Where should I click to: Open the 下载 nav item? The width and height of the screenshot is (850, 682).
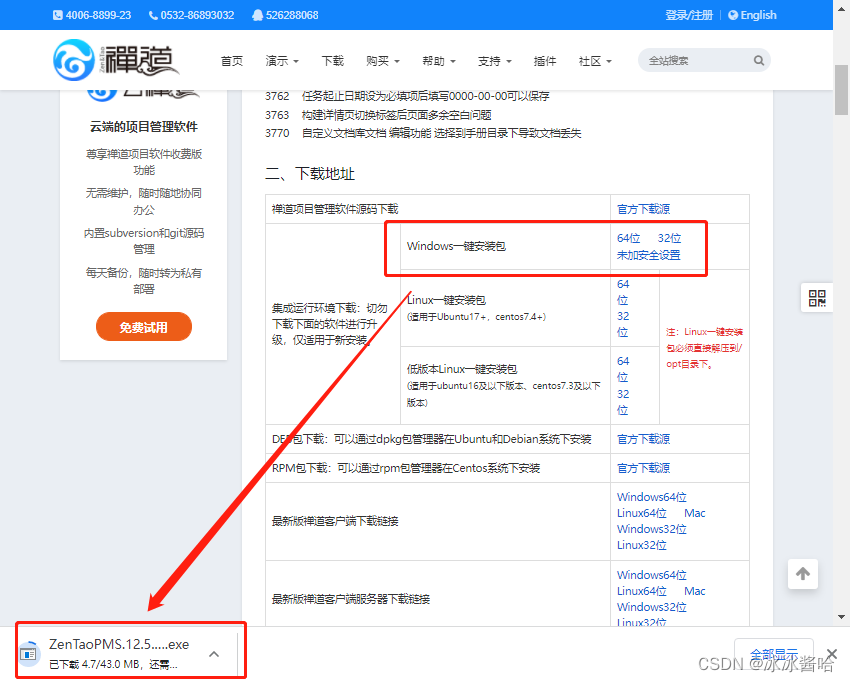(x=332, y=61)
